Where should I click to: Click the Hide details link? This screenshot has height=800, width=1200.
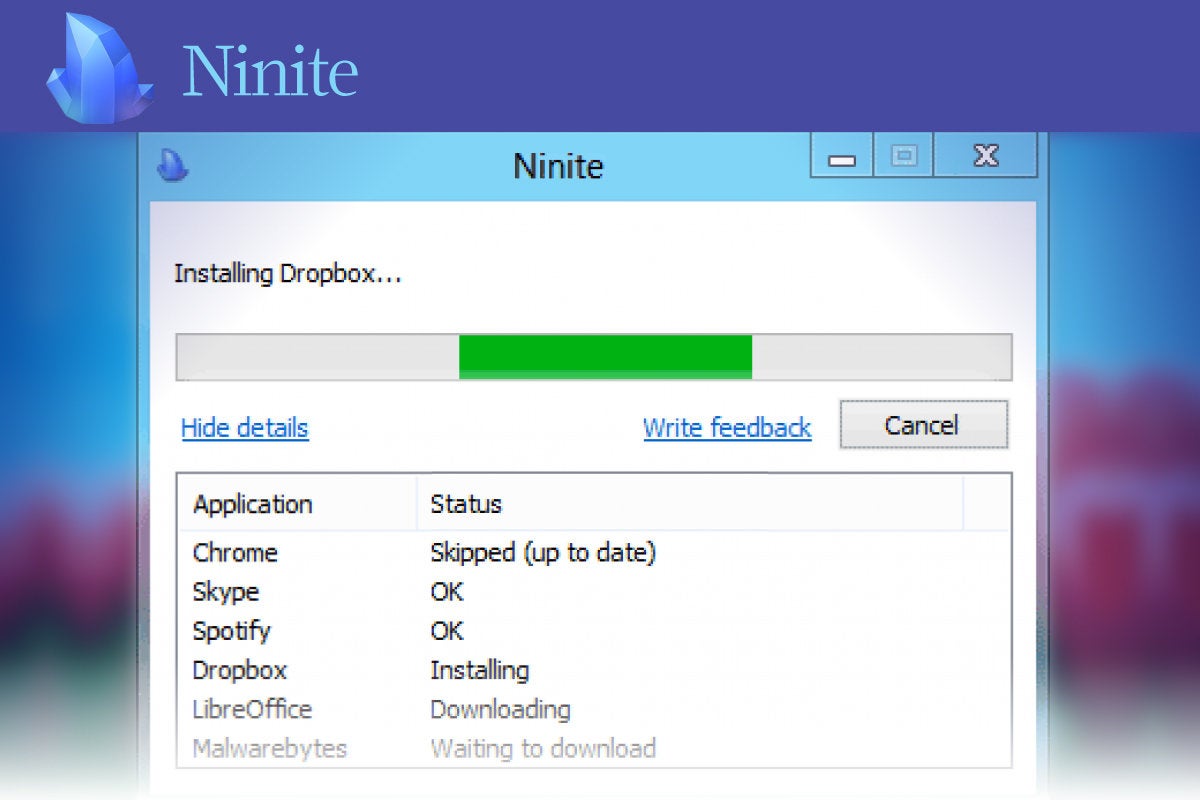click(x=245, y=428)
